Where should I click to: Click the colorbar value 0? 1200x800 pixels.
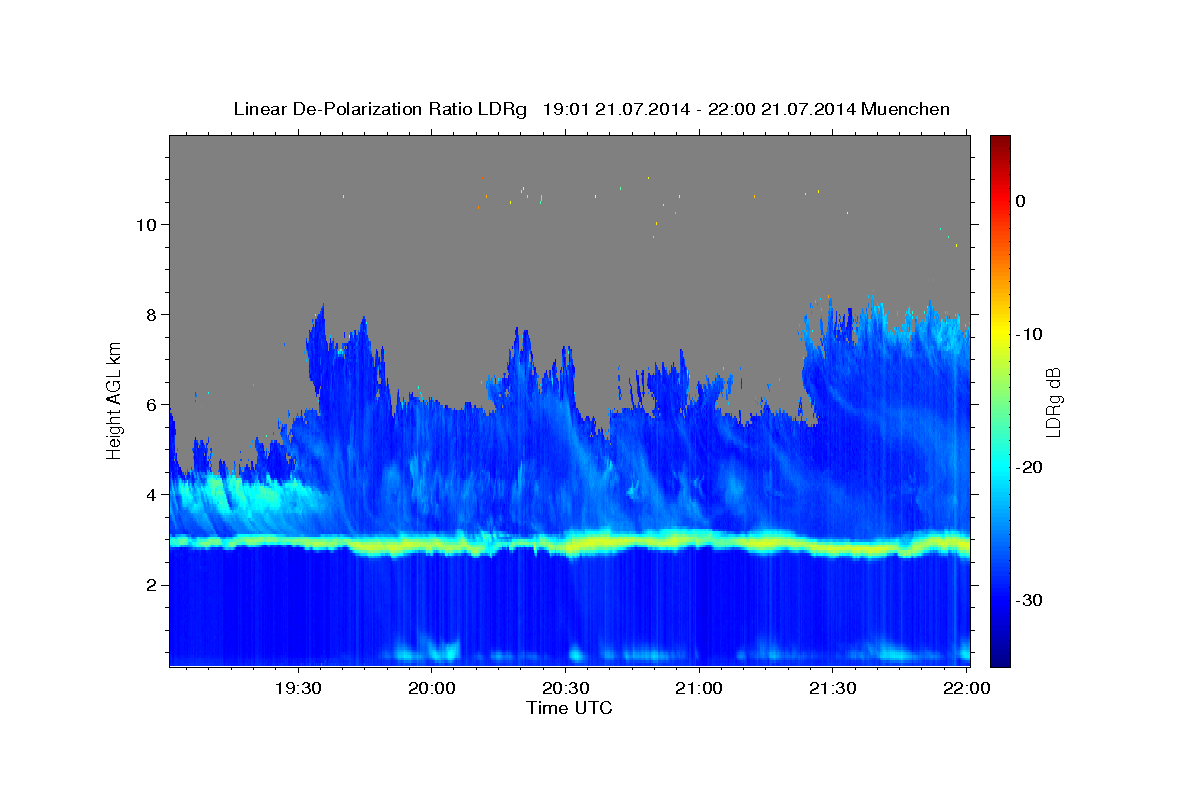(1021, 201)
